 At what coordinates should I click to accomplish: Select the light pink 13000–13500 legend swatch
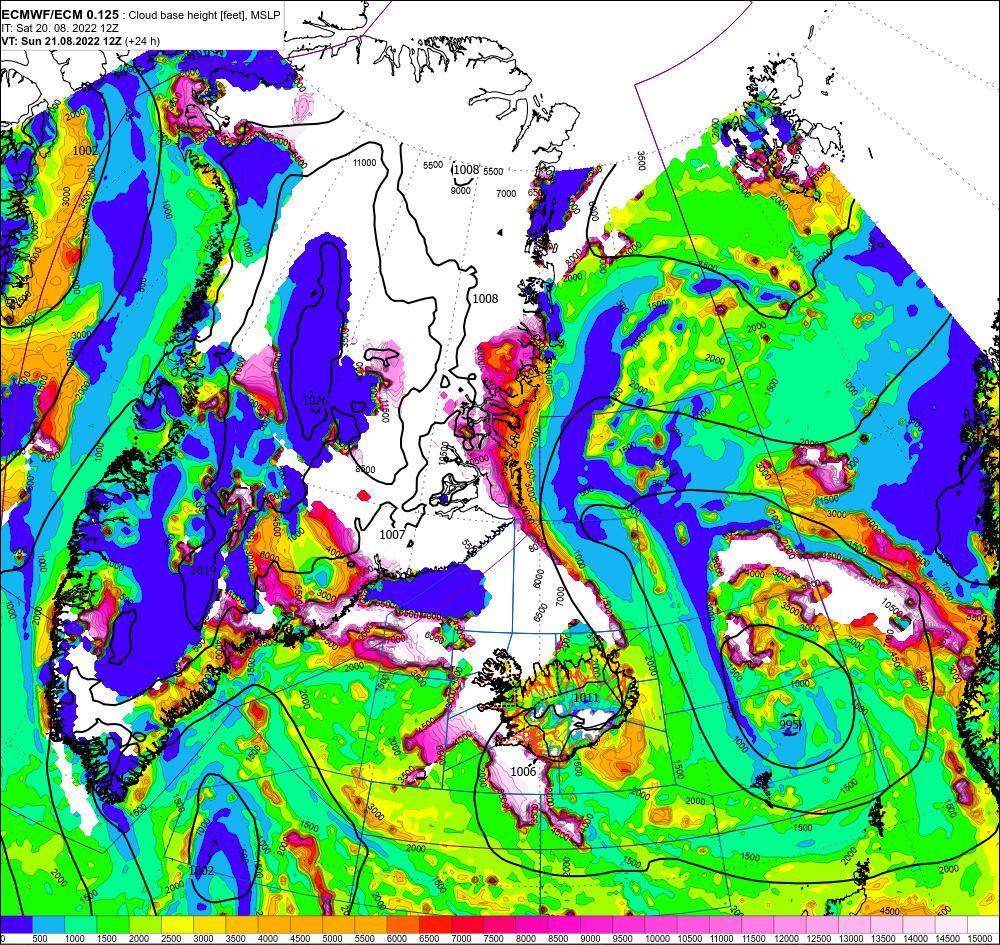tap(855, 925)
